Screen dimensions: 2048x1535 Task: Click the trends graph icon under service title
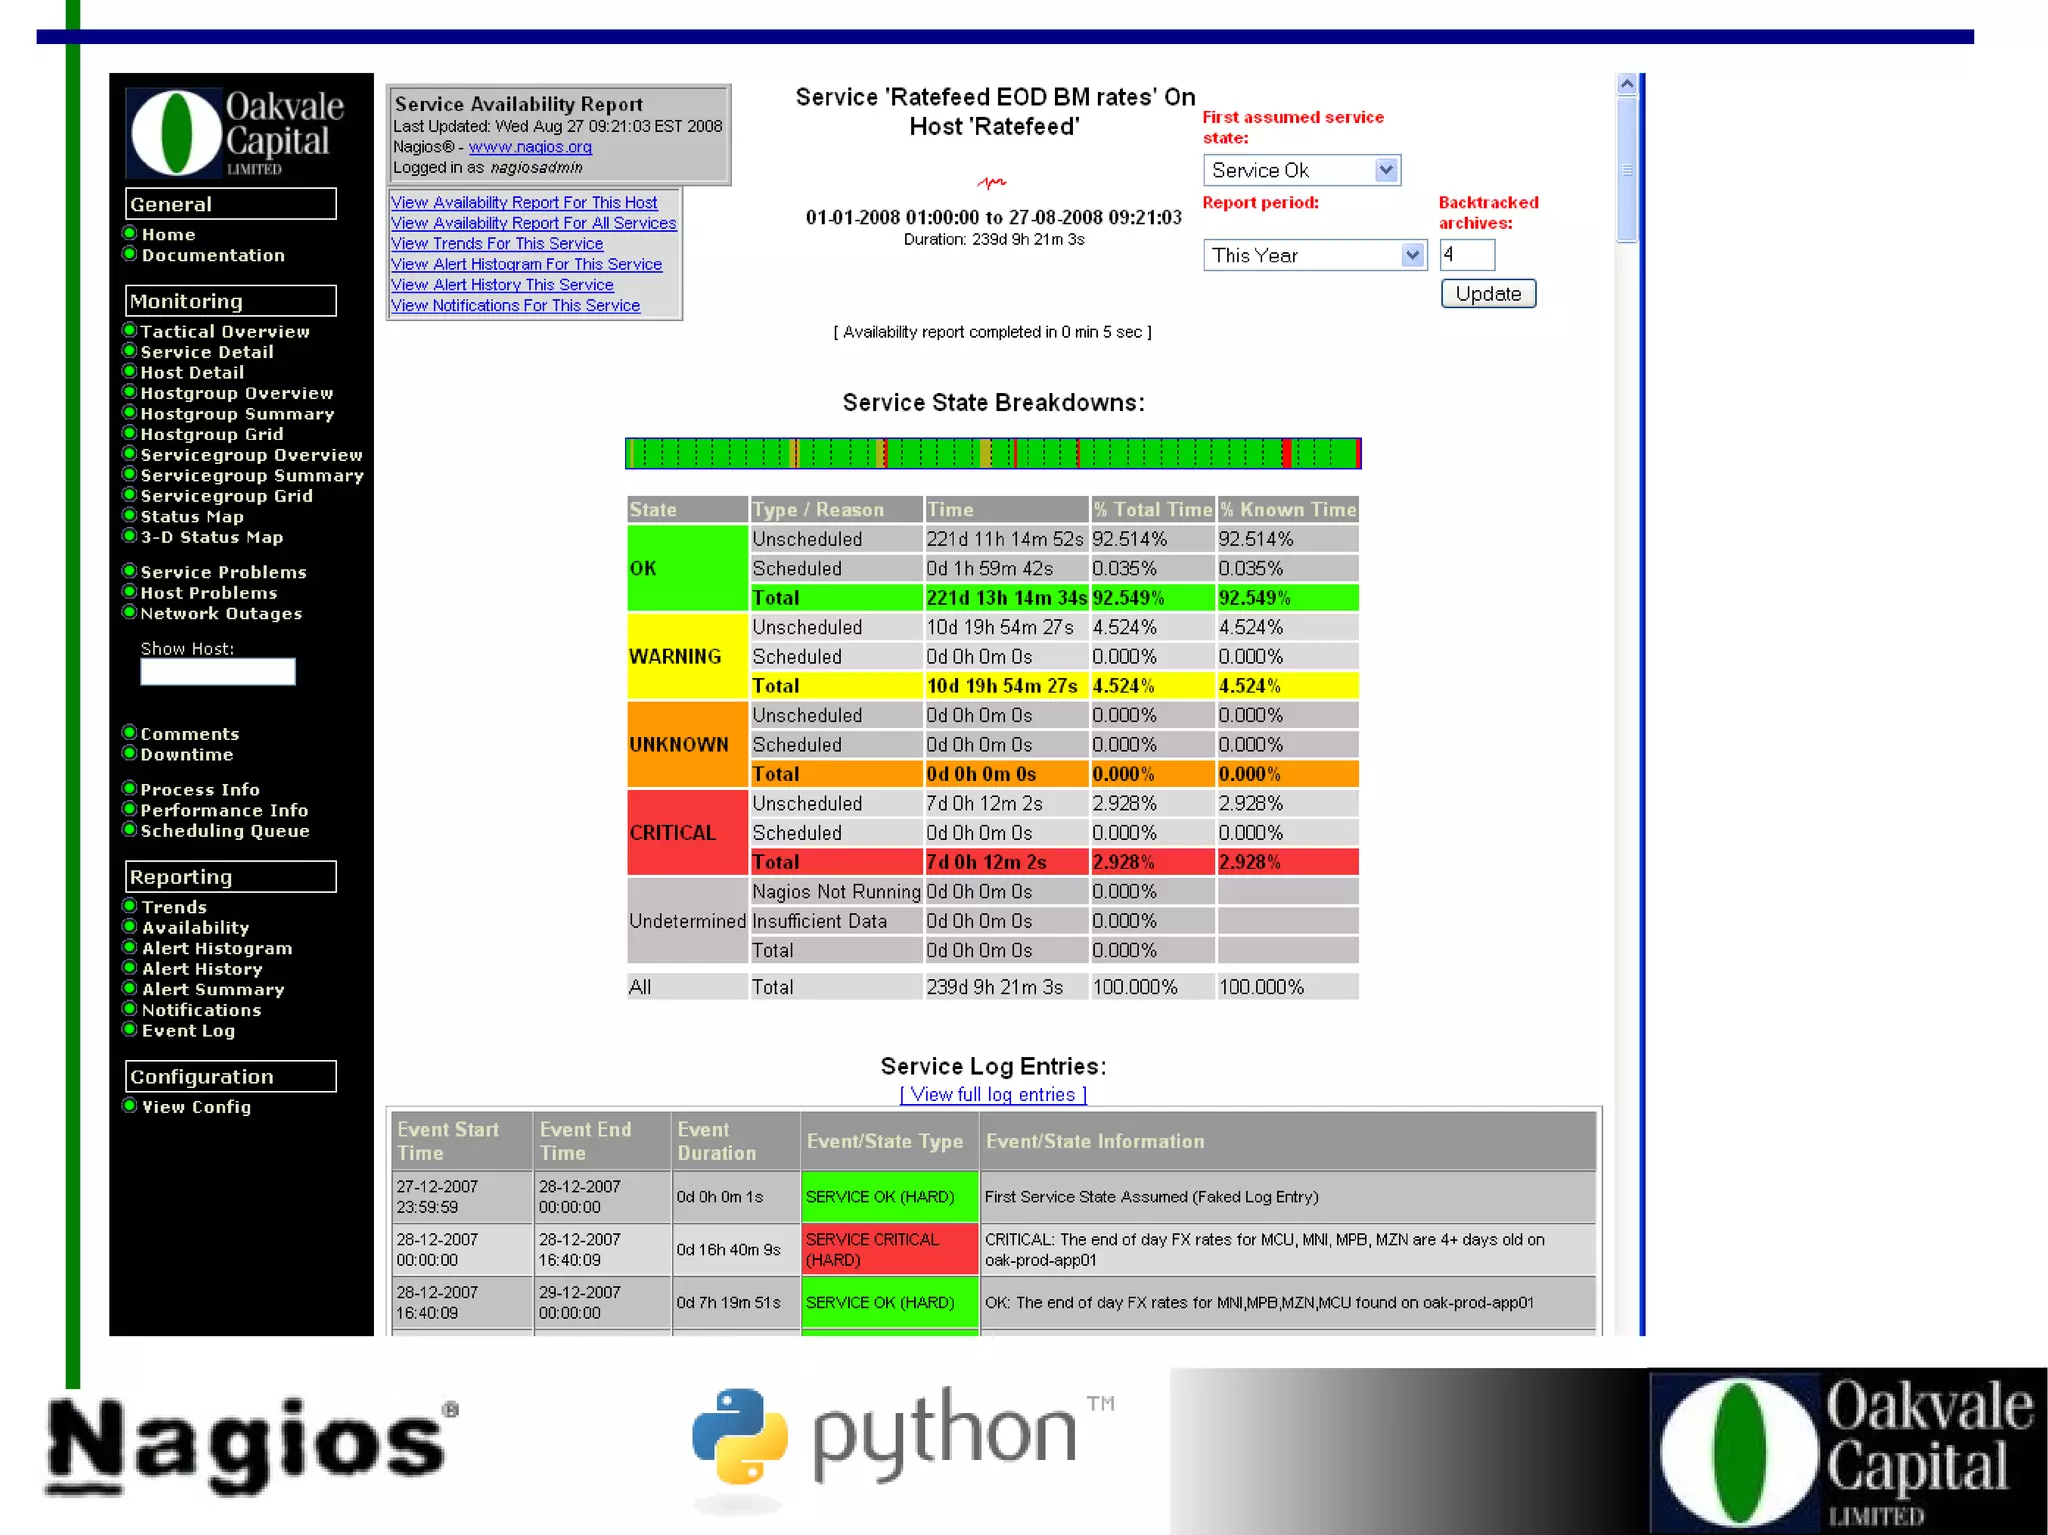tap(991, 183)
